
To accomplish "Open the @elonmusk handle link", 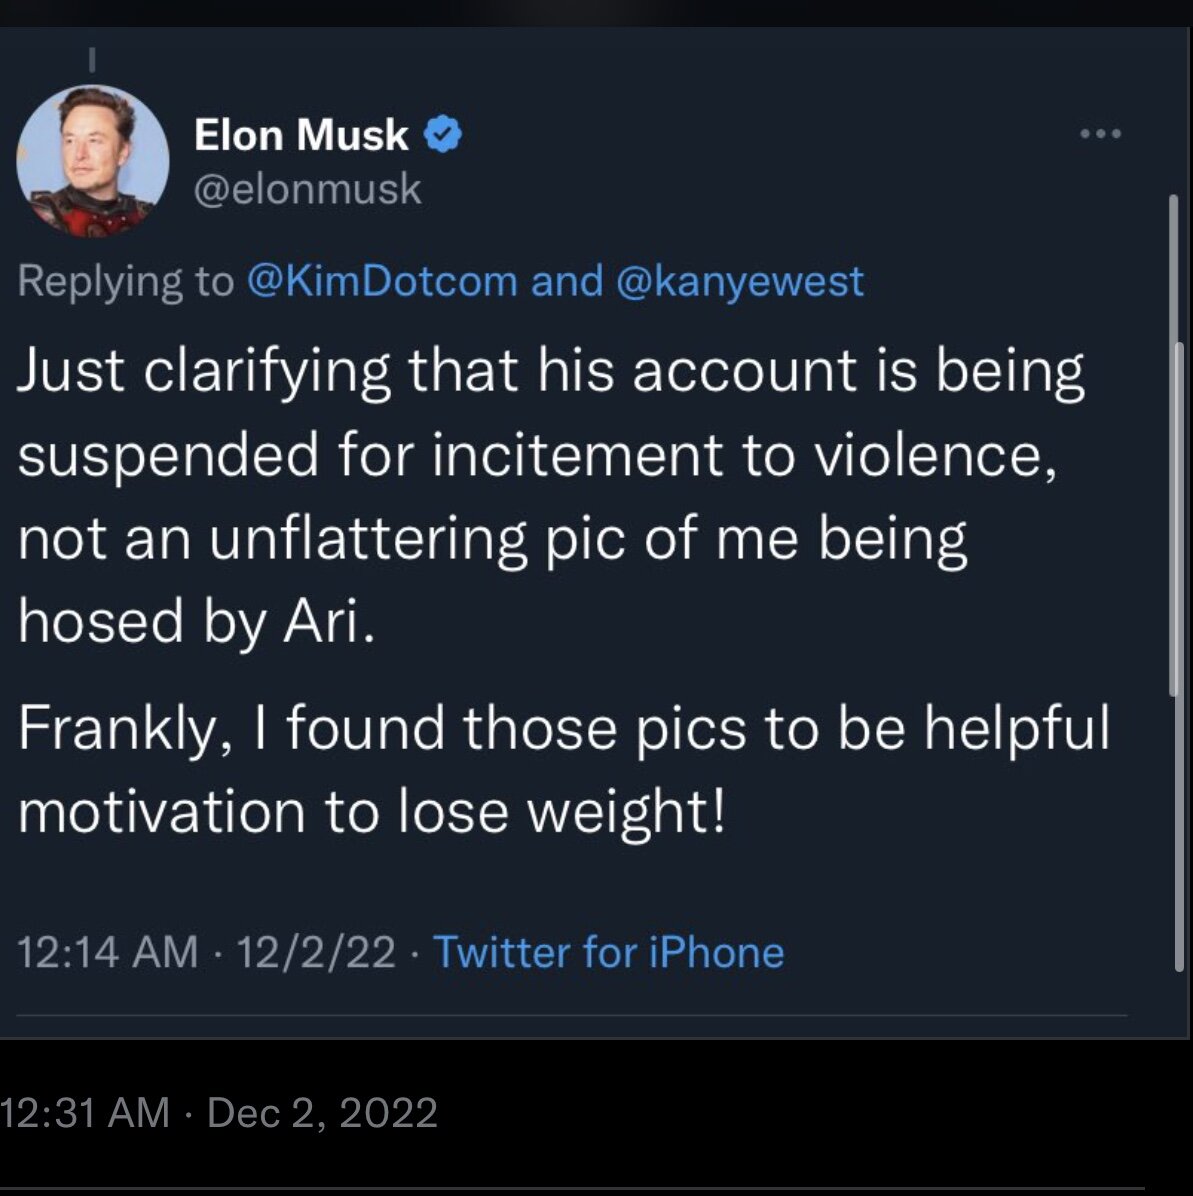I will pyautogui.click(x=307, y=188).
